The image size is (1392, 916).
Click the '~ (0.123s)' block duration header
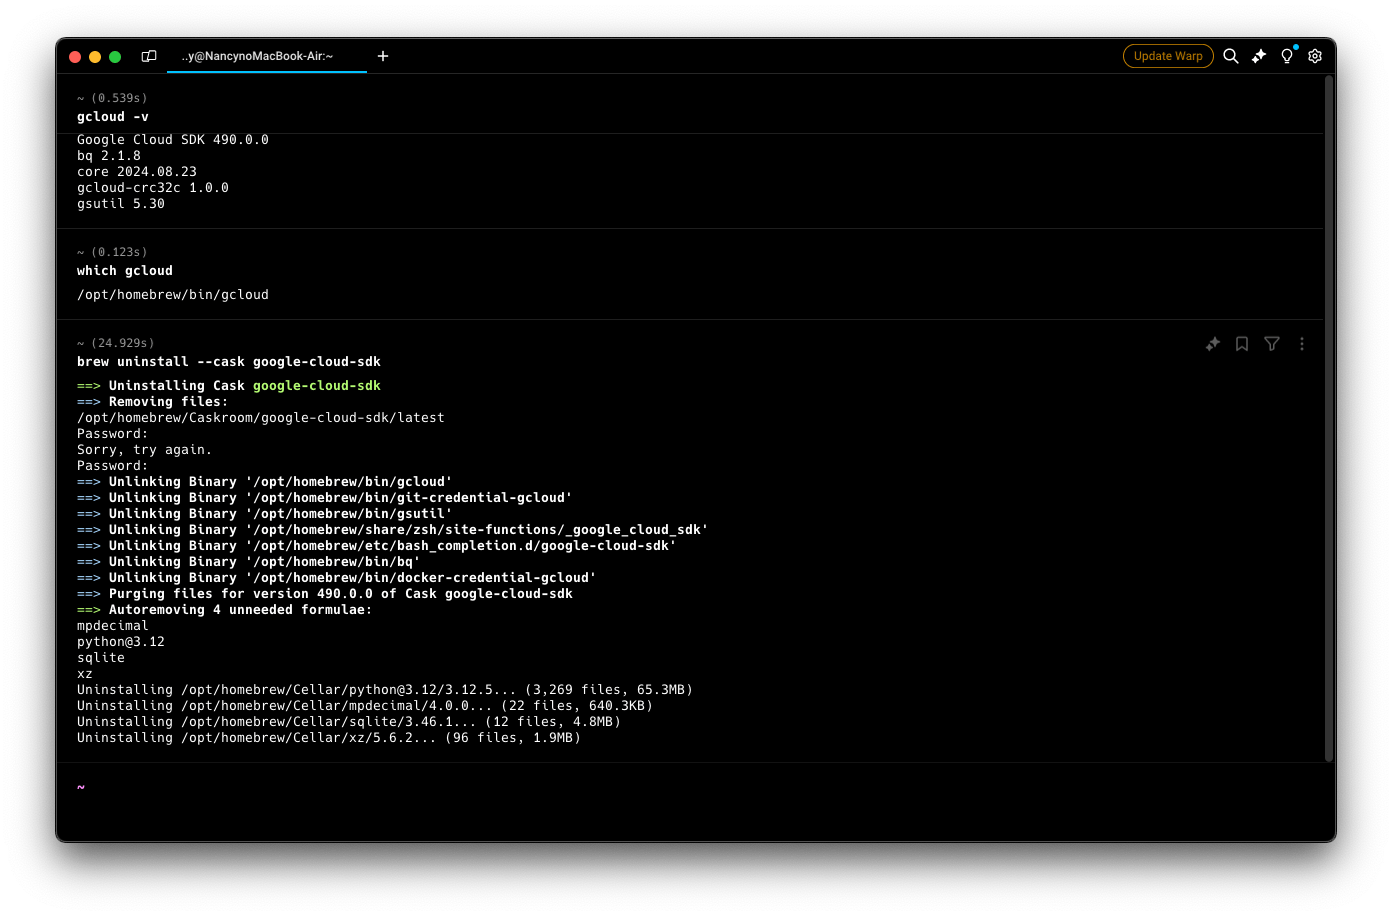[112, 252]
